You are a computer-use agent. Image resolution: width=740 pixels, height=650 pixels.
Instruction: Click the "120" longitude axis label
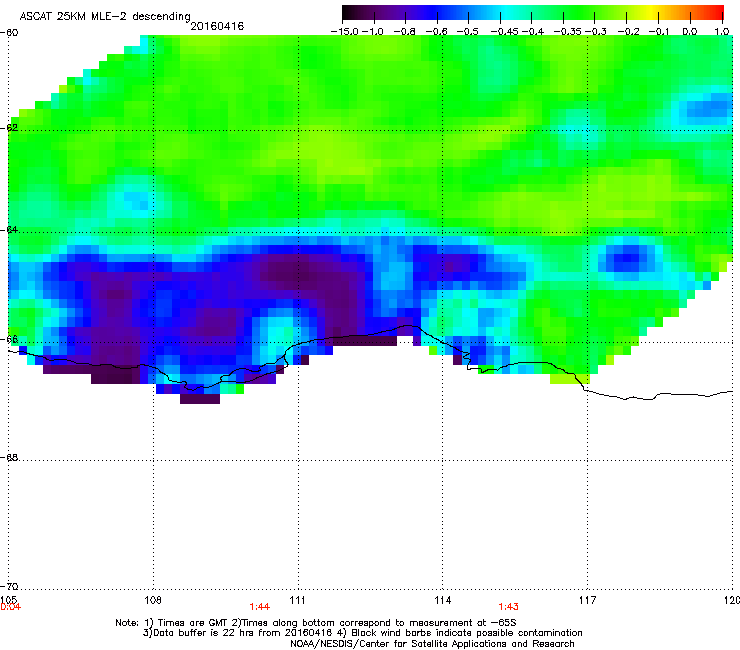732,600
